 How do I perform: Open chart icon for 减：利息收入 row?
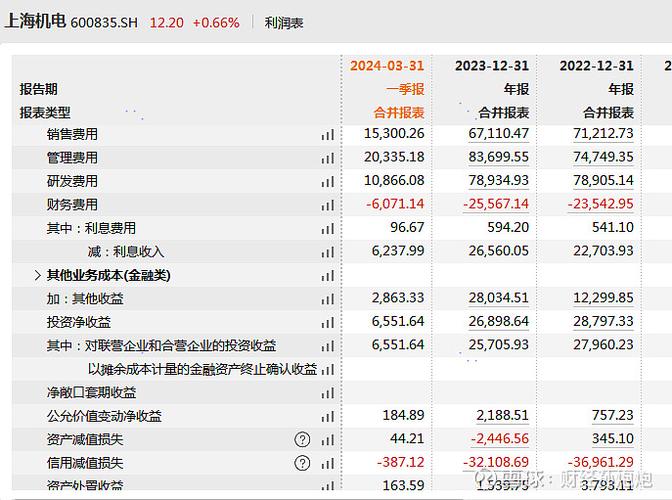(x=327, y=252)
